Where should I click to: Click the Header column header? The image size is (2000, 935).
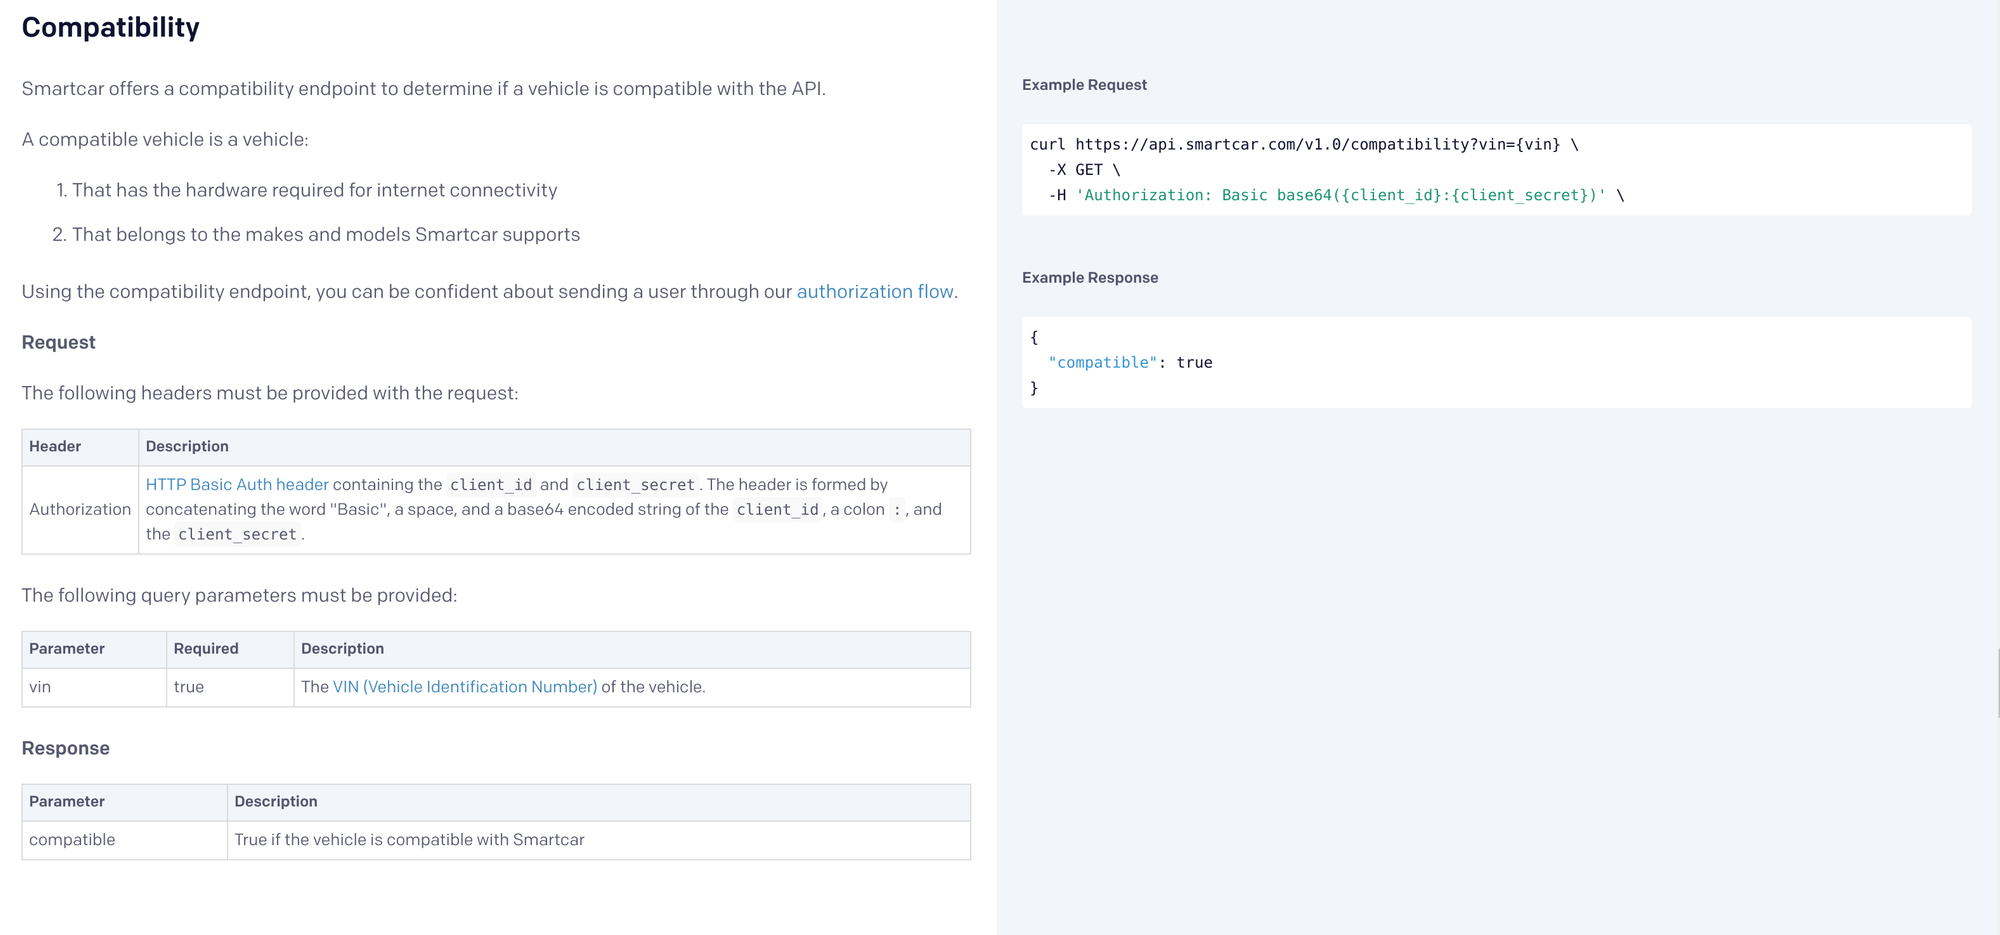tap(55, 447)
